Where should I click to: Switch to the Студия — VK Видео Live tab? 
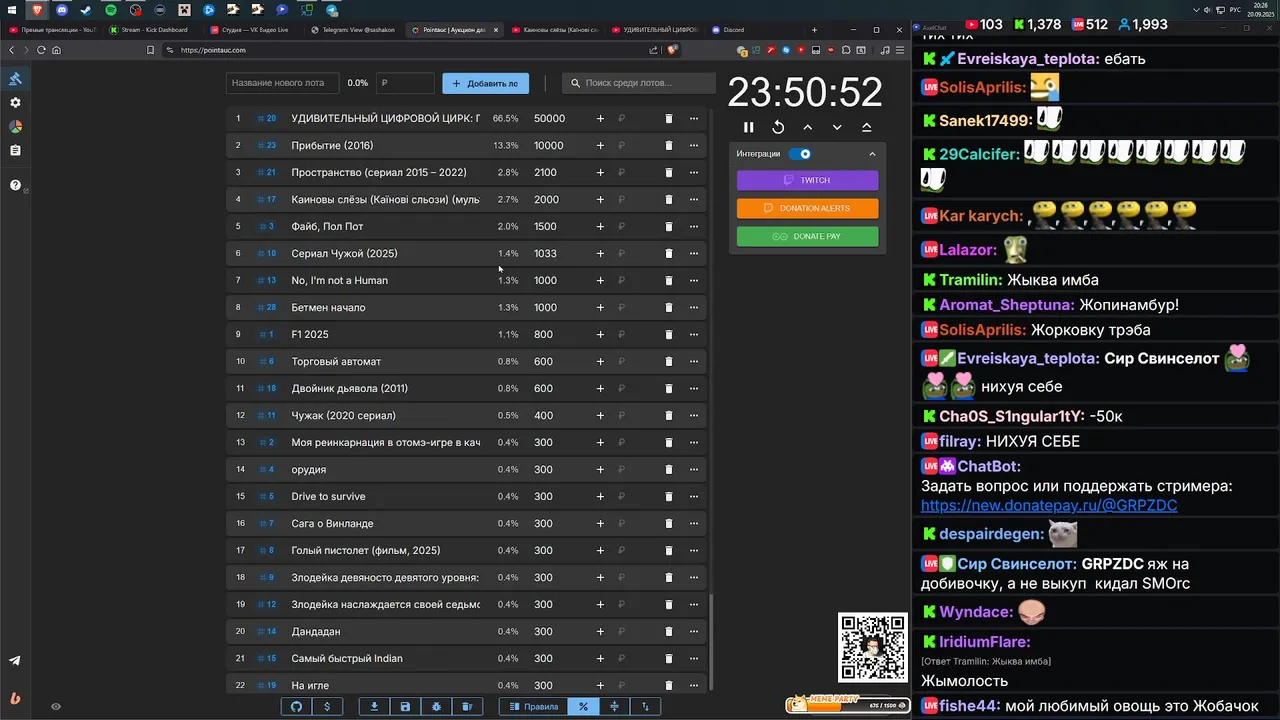pyautogui.click(x=252, y=30)
